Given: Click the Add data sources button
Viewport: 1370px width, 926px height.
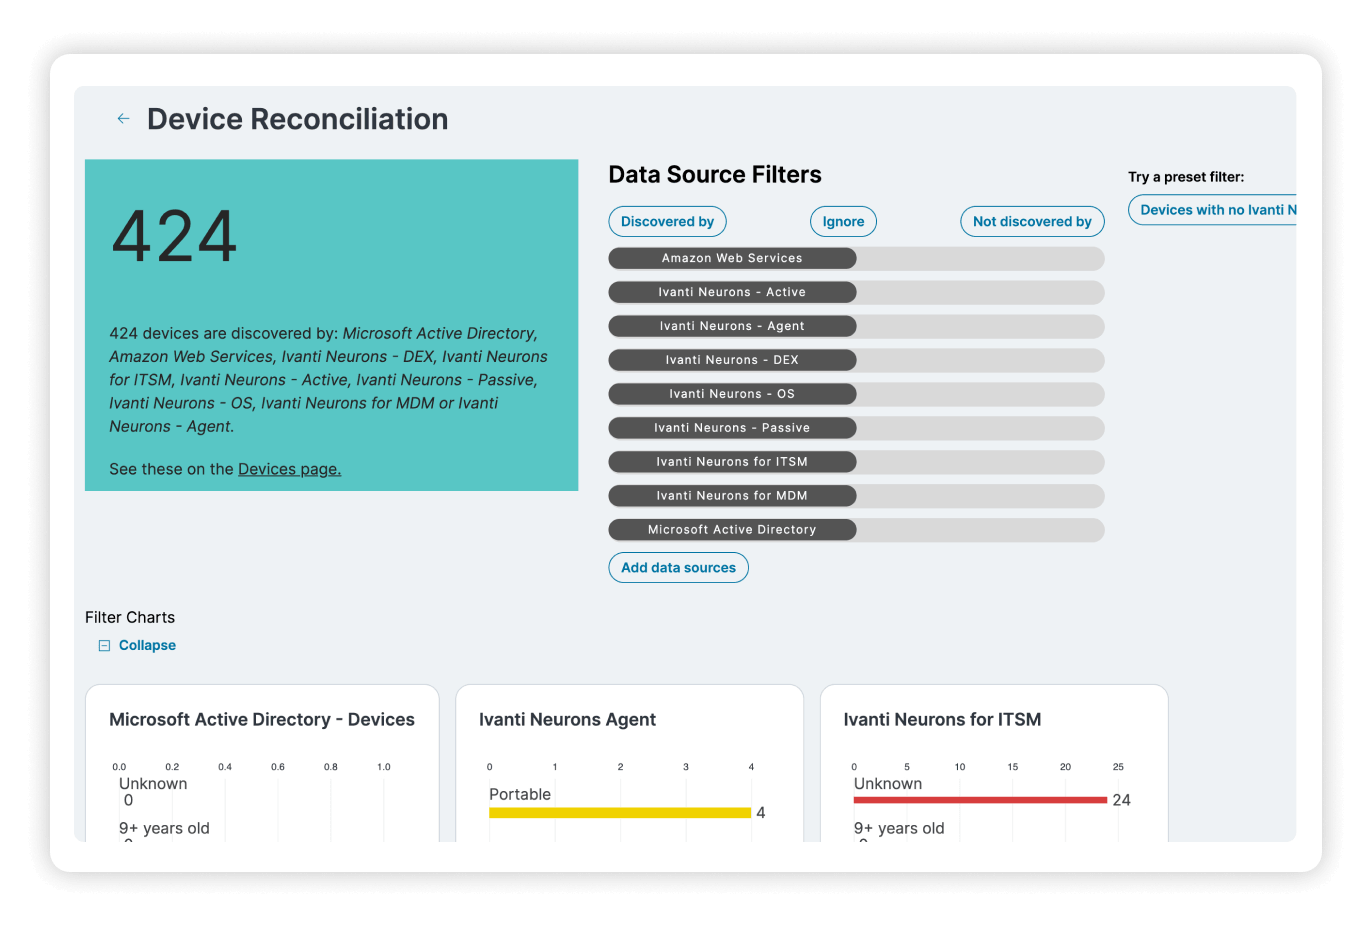Looking at the screenshot, I should pos(678,568).
